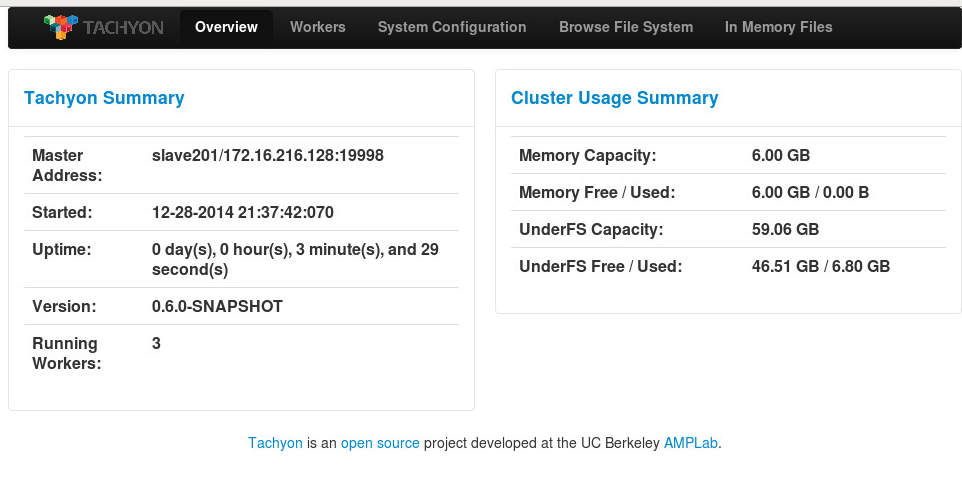The width and height of the screenshot is (962, 486).
Task: Click the 0.6.0-SNAPSHOT version value
Action: (x=217, y=306)
